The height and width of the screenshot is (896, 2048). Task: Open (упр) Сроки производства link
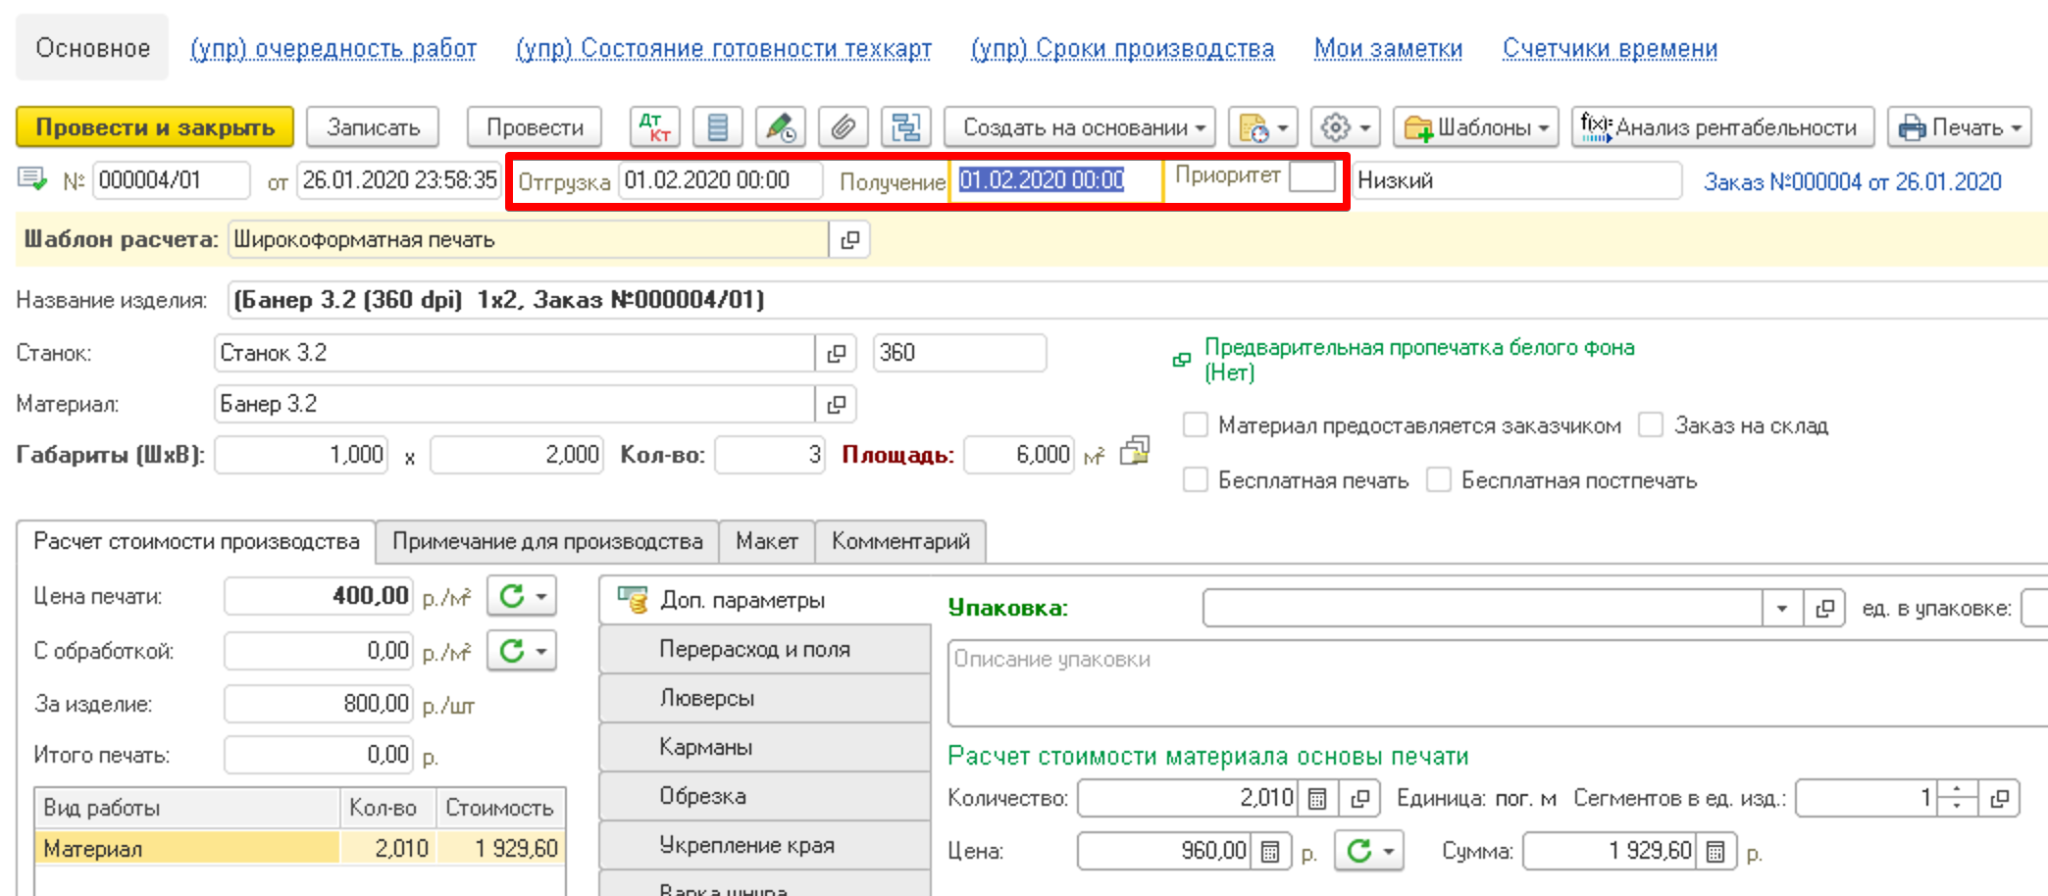tap(1123, 48)
